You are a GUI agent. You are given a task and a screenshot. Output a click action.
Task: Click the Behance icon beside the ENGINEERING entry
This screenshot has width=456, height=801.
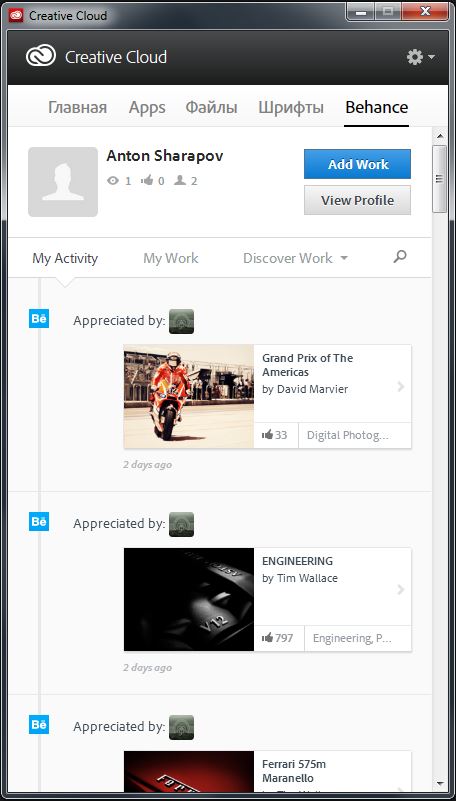pos(39,522)
